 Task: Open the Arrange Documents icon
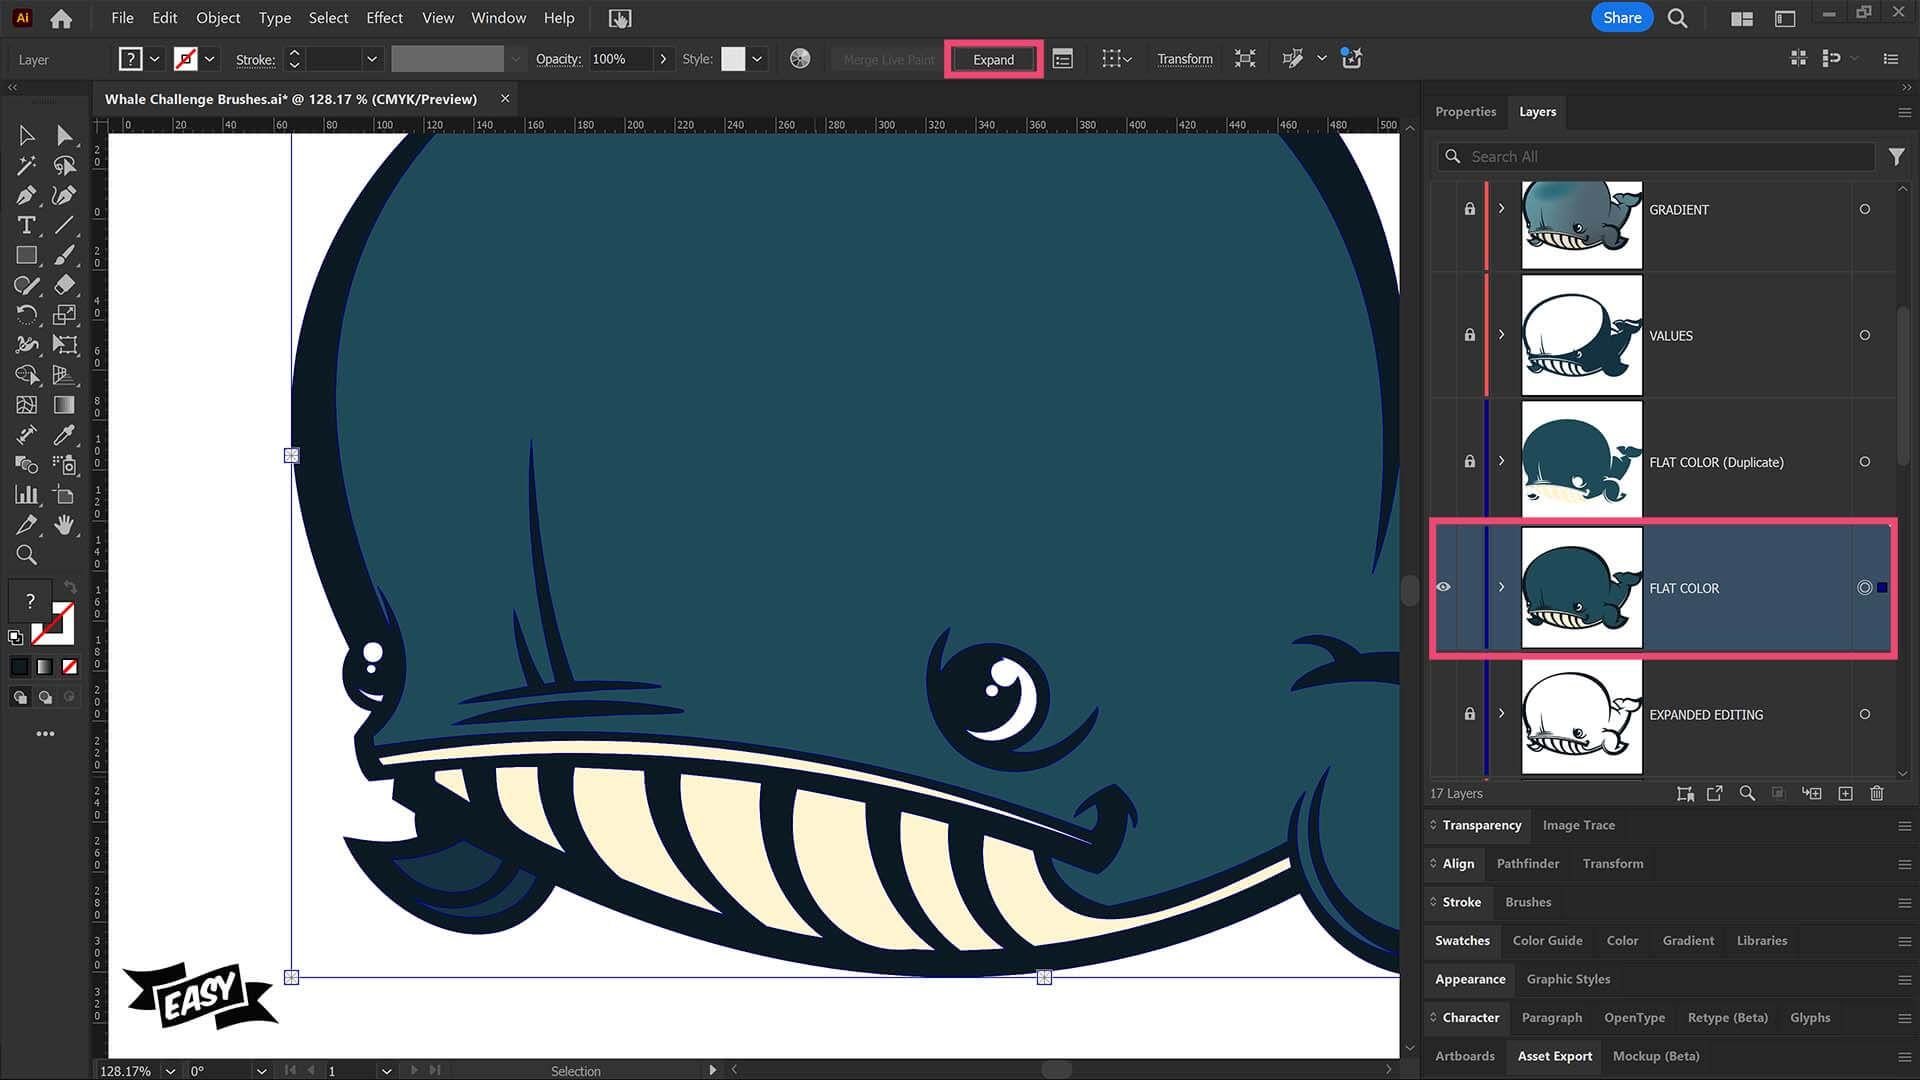point(1742,18)
